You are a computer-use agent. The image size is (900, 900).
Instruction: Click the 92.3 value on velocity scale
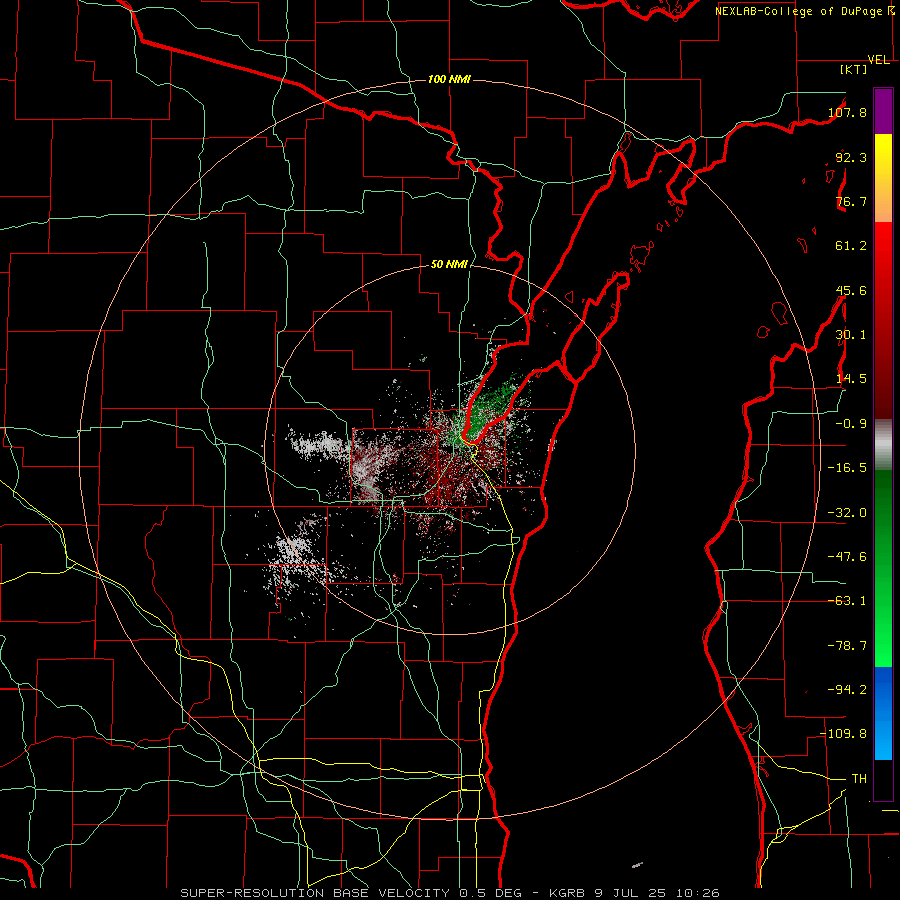[x=851, y=157]
